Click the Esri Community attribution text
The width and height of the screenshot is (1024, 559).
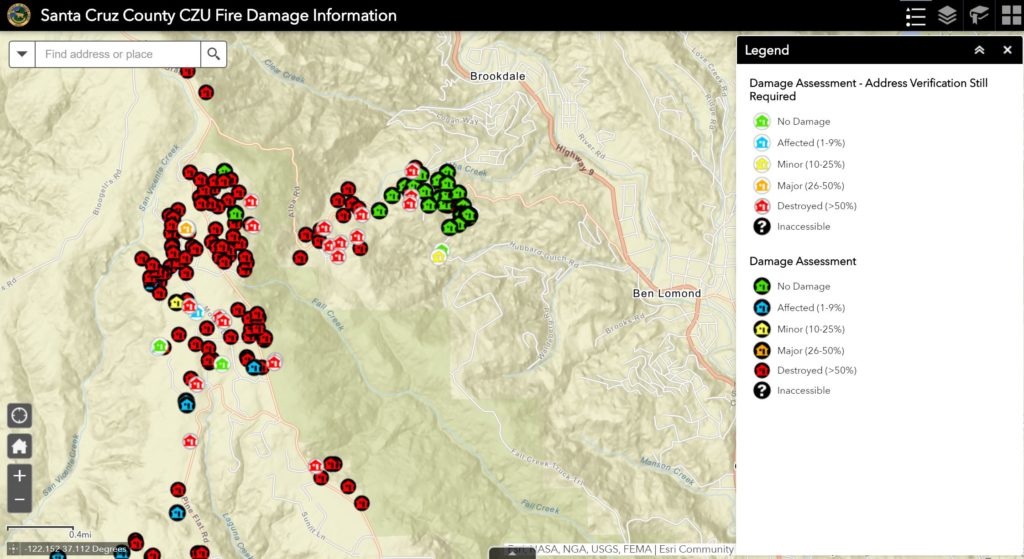696,549
